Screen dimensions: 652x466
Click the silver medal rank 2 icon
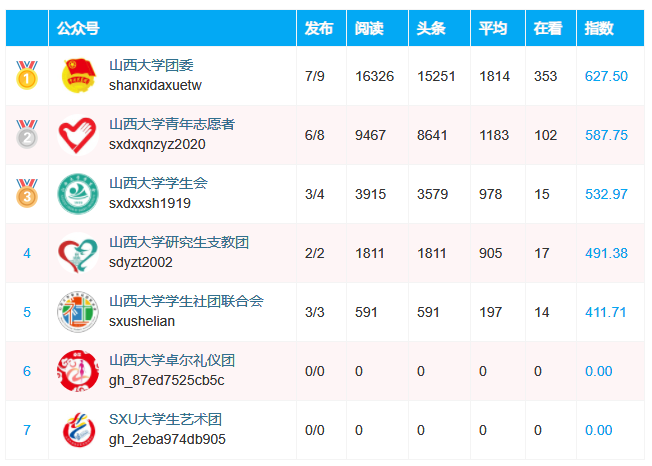click(27, 134)
